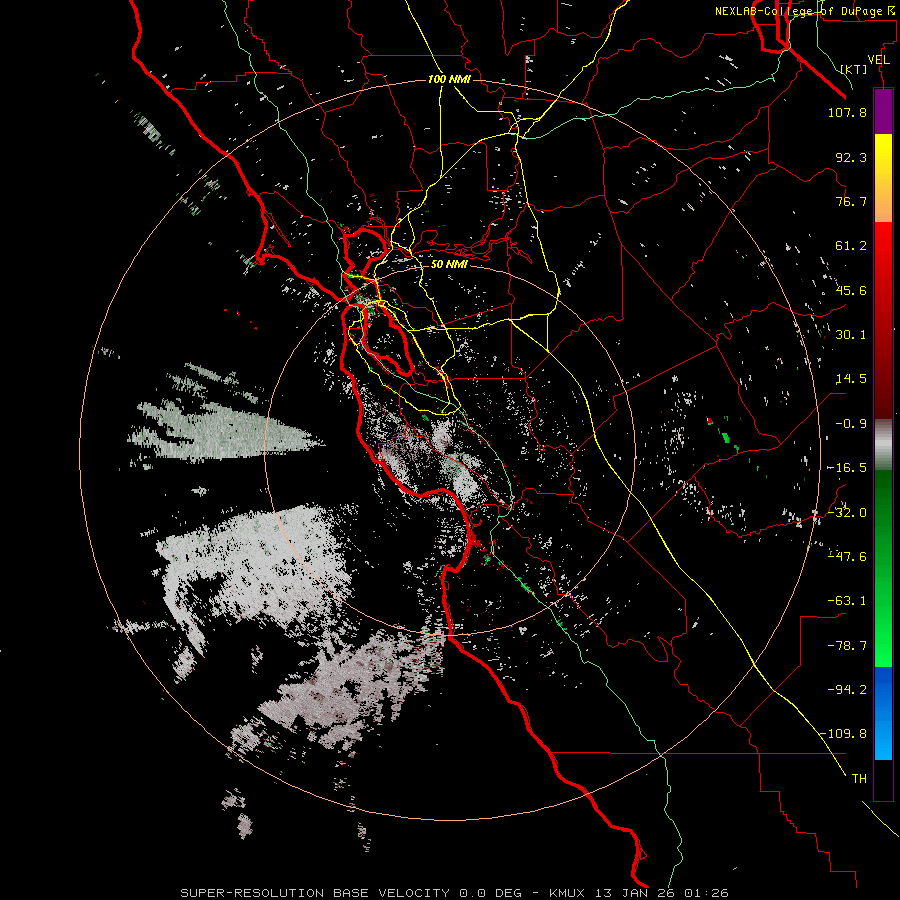Click the -16.5 legend value
900x900 pixels.
tap(847, 468)
